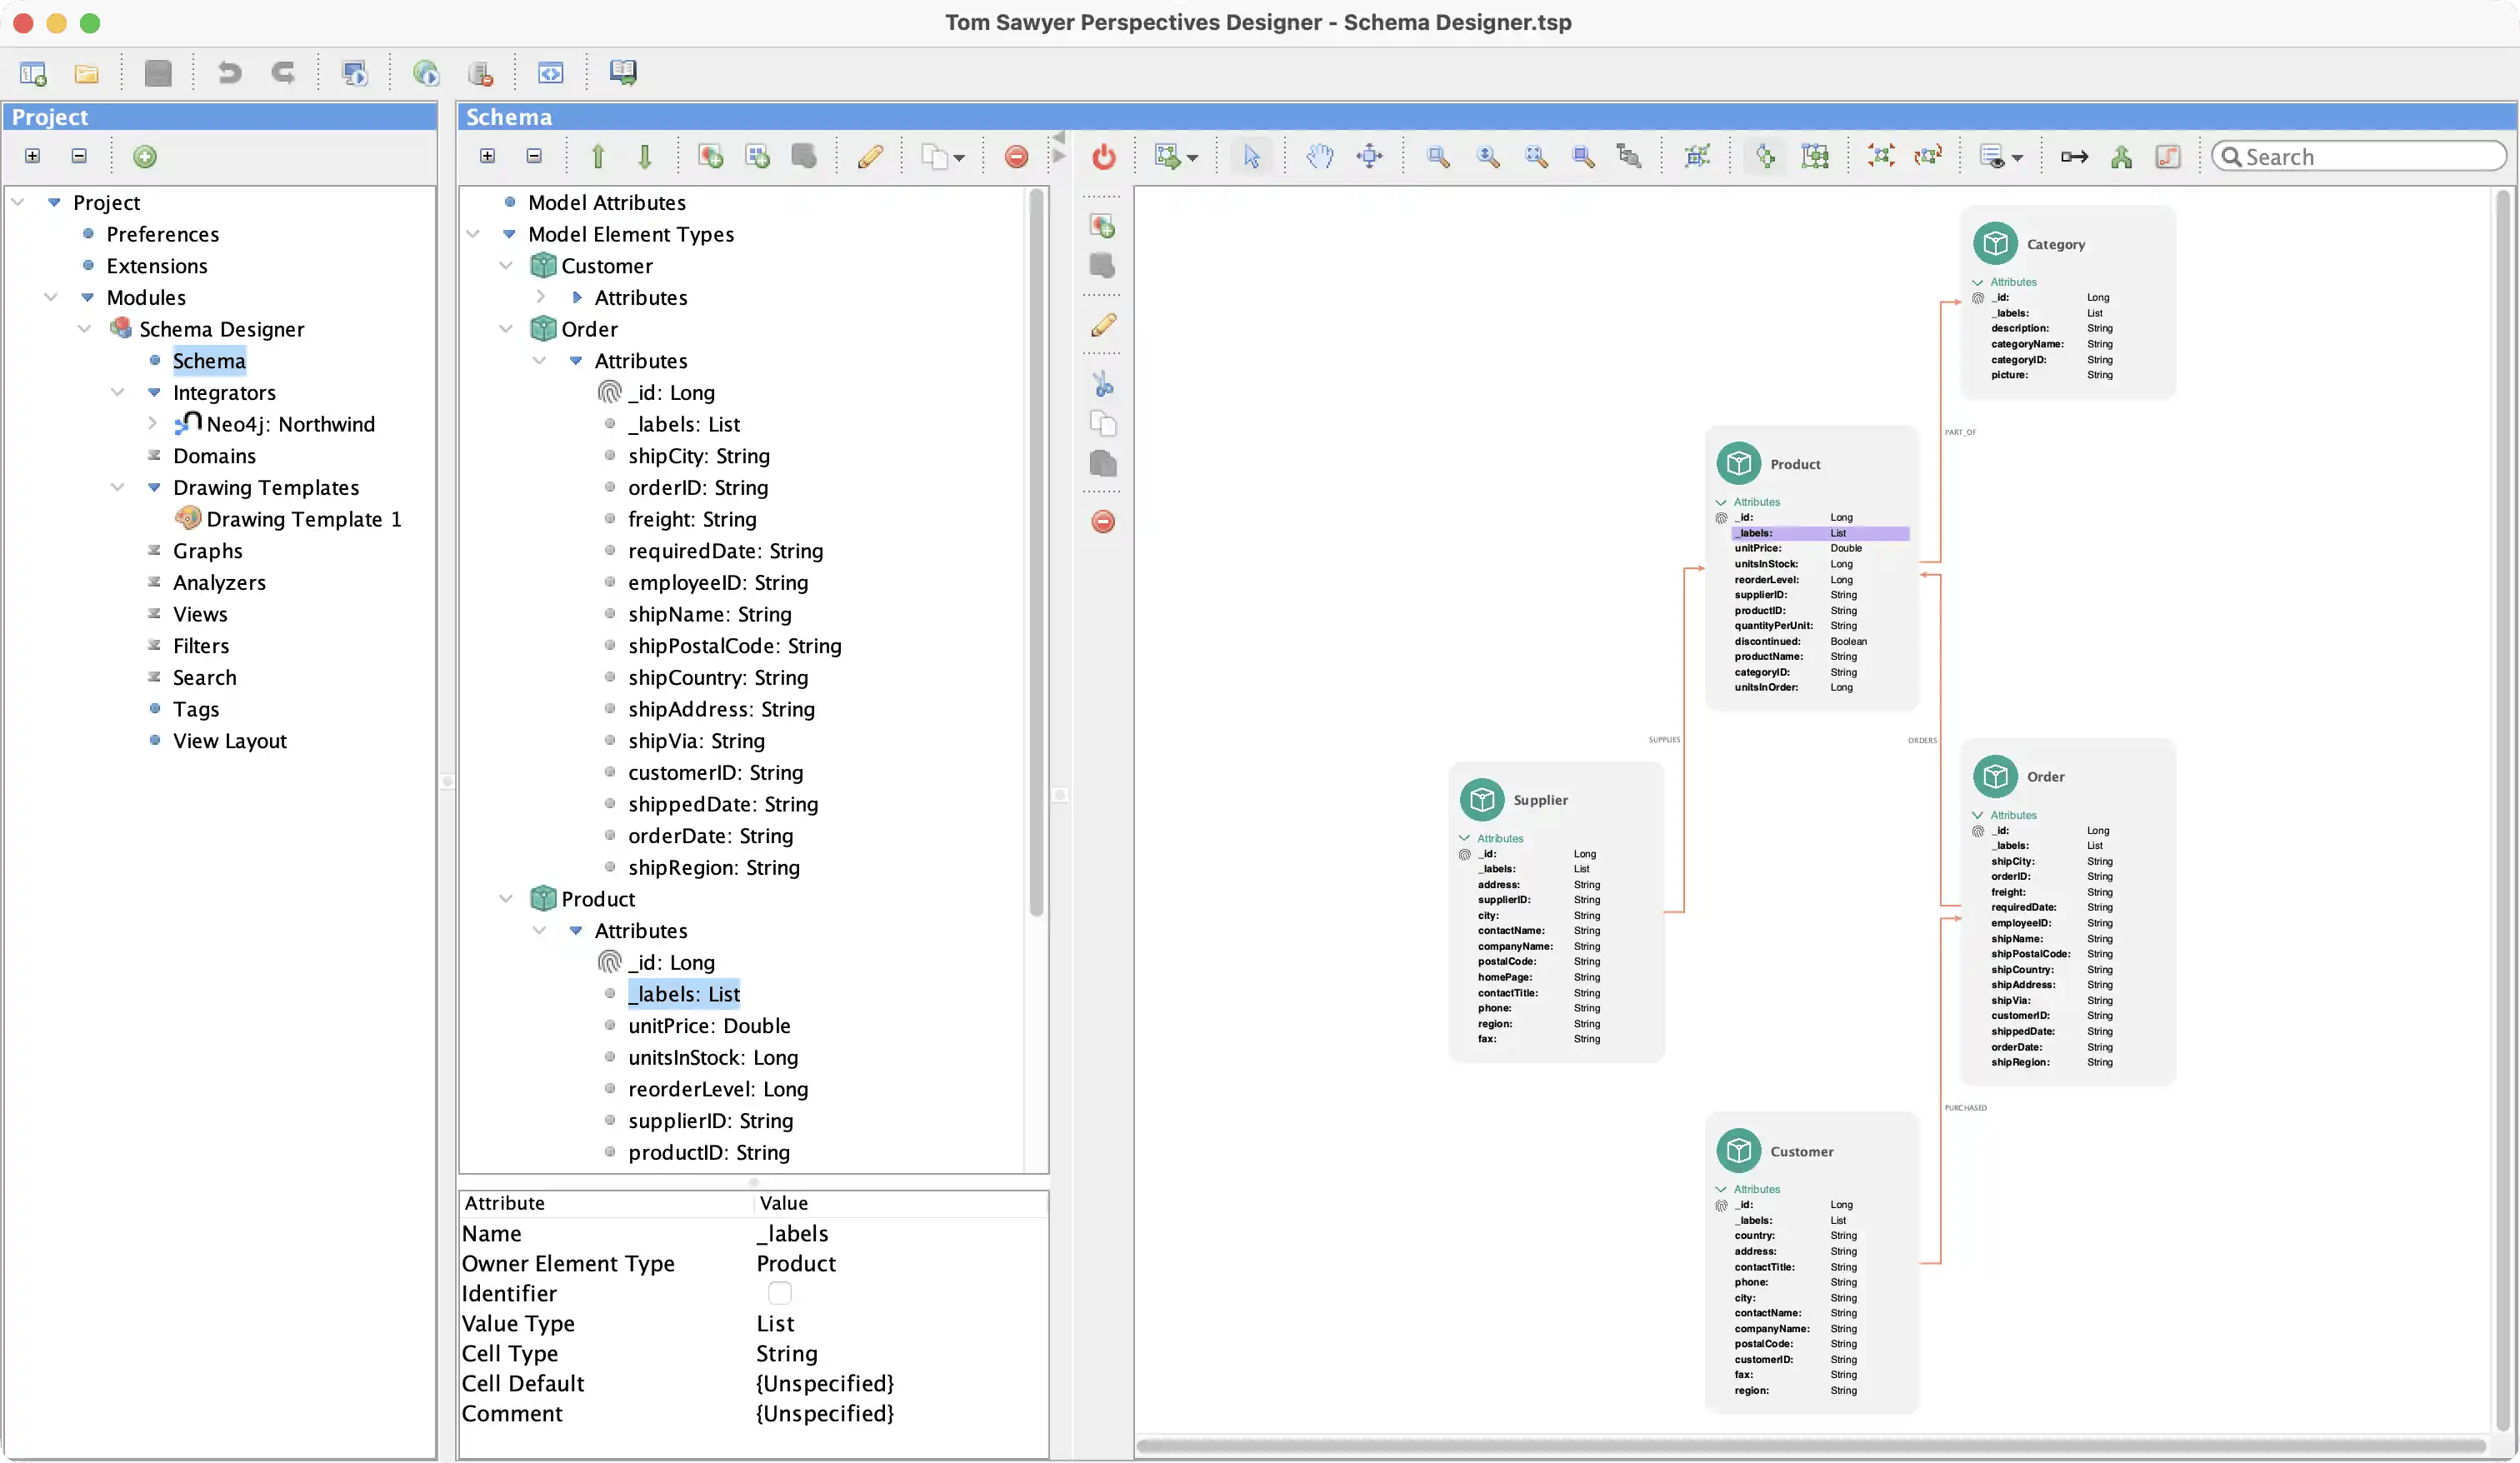Screen dimensions: 2520x1463
Task: Select Extensions in project tree
Action: tap(157, 266)
